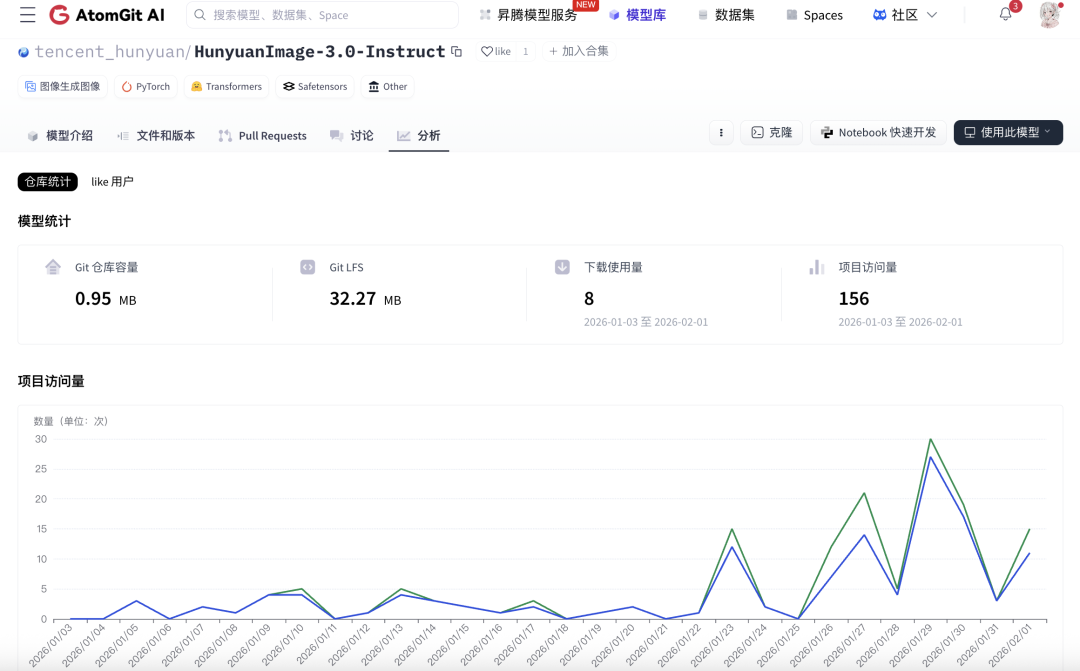Copy the model name icon

[456, 51]
